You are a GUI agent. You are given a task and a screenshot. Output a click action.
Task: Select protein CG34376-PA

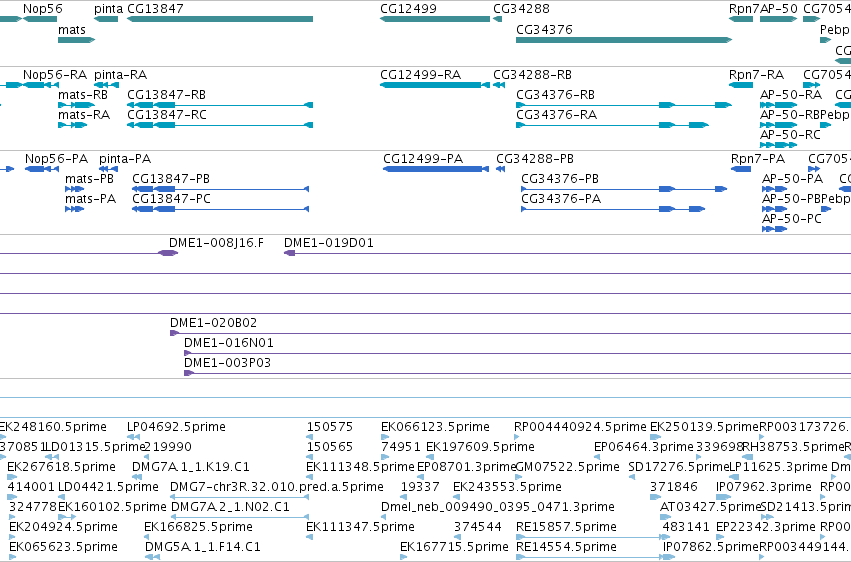tap(613, 209)
